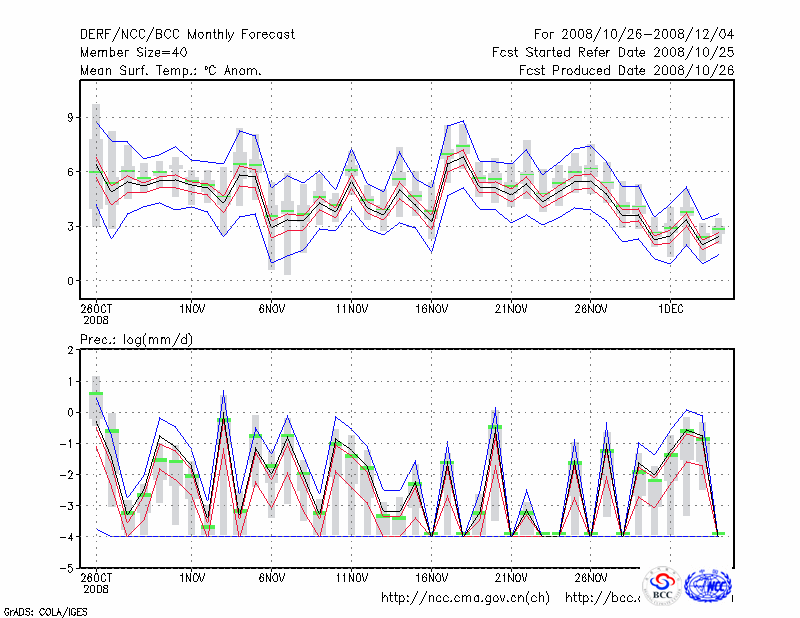
Task: Click the DERF/NCC/BCC Monthly Forecast title
Action: click(x=187, y=35)
